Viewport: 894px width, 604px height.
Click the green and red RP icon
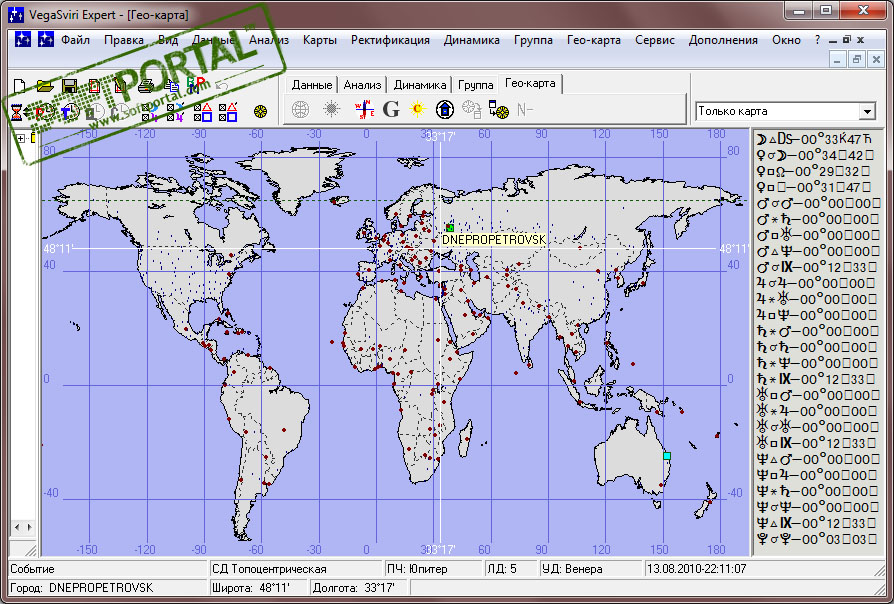point(196,85)
